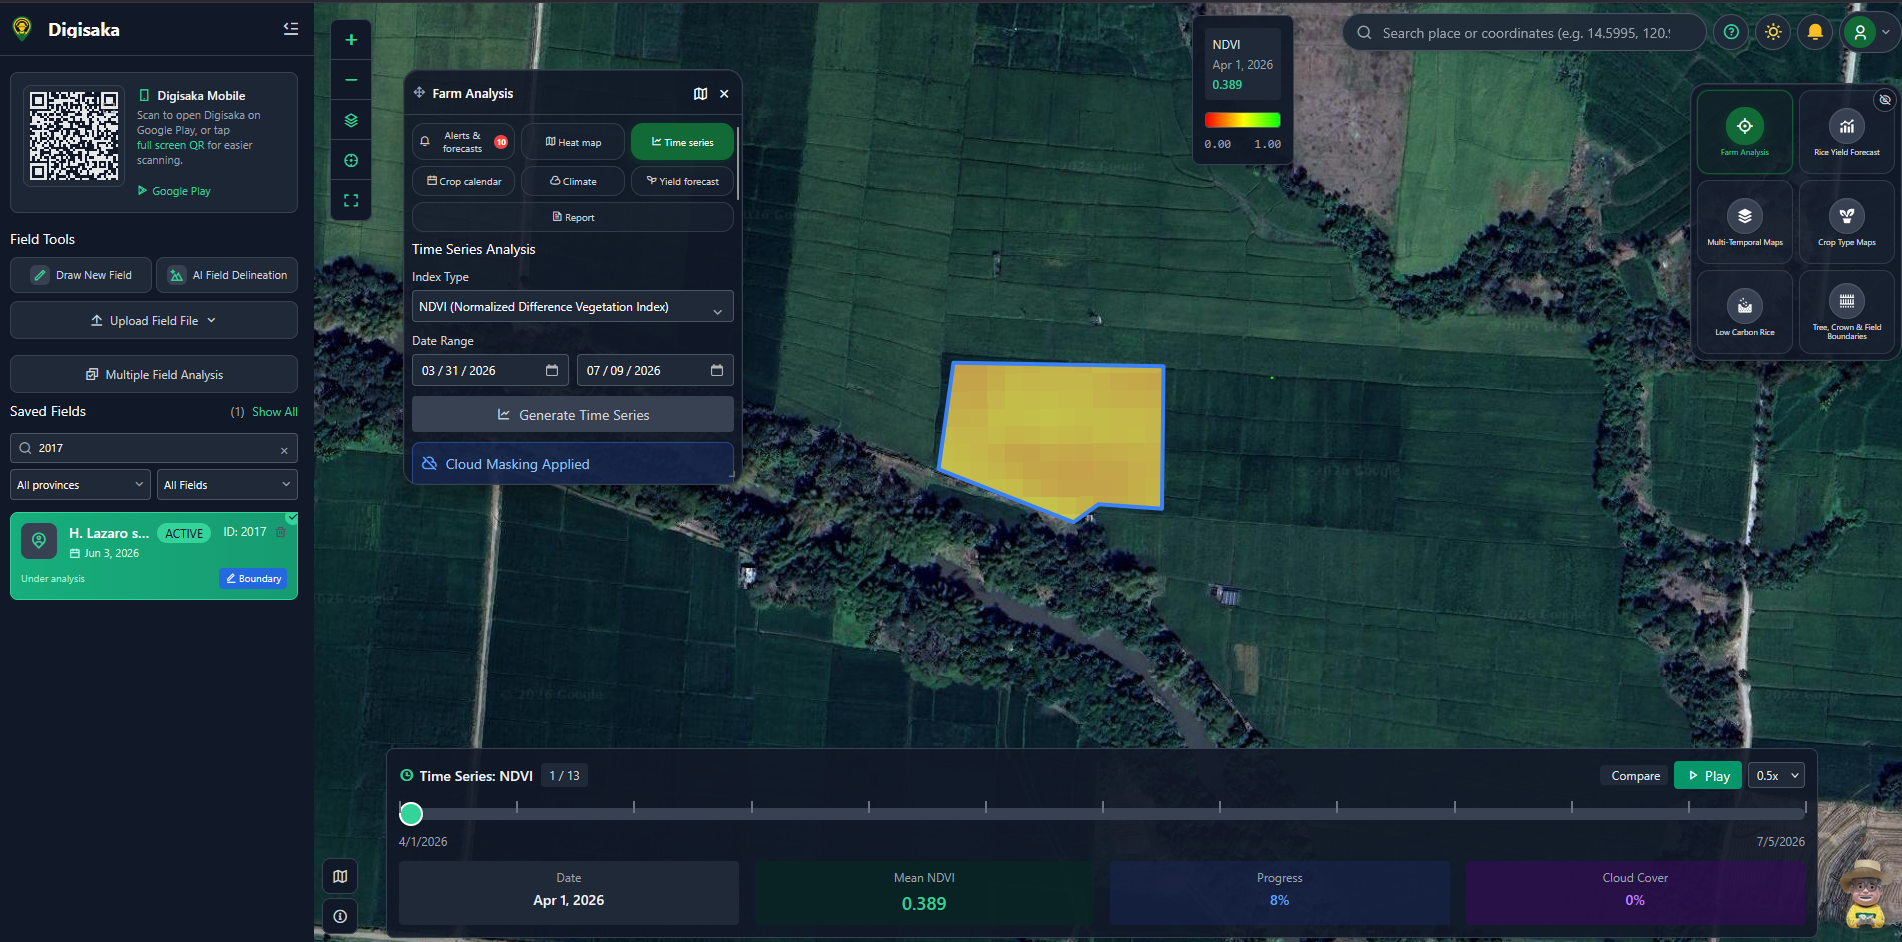This screenshot has width=1902, height=942.
Task: Click Generate Time Series button
Action: [x=573, y=415]
